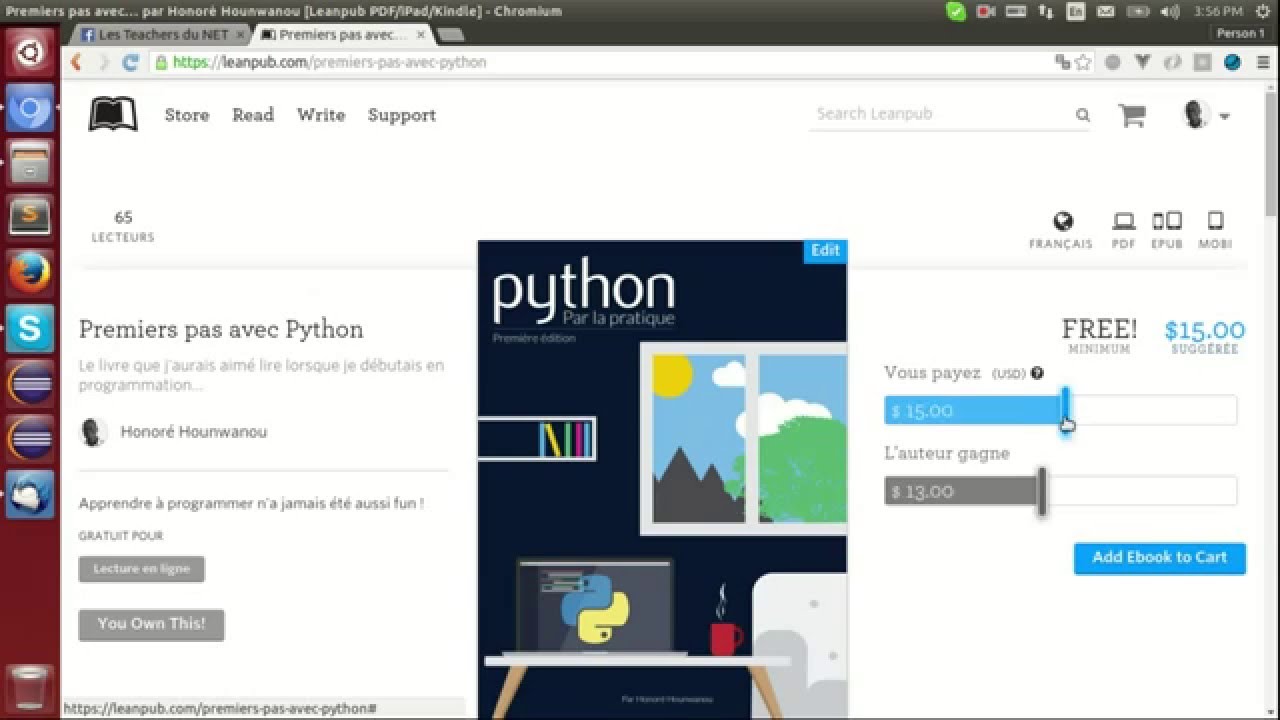Image resolution: width=1280 pixels, height=720 pixels.
Task: Open the Store menu item
Action: (187, 115)
